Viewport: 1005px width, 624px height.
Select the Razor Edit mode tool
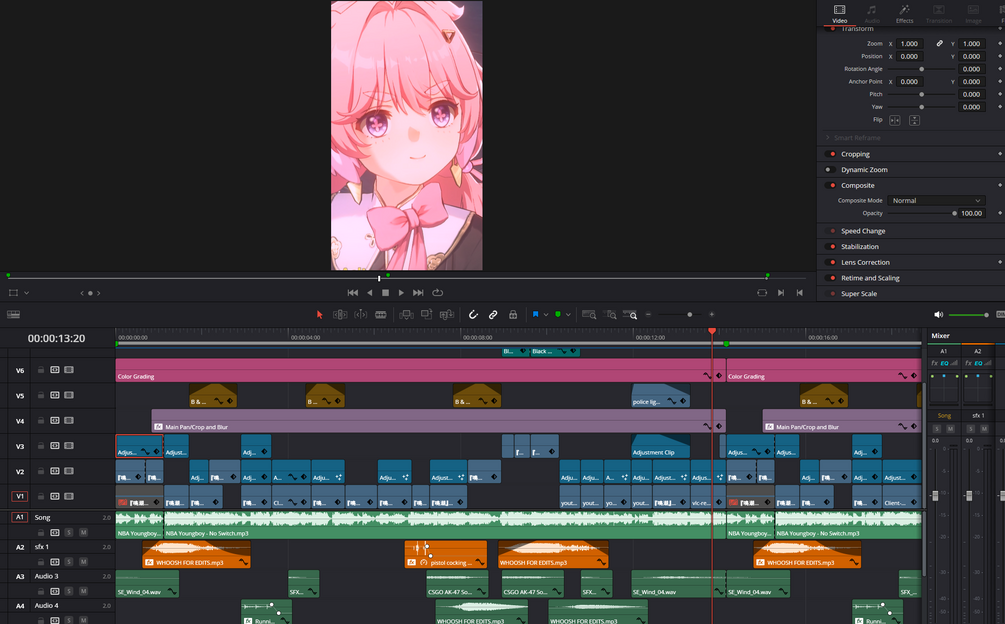coord(380,314)
